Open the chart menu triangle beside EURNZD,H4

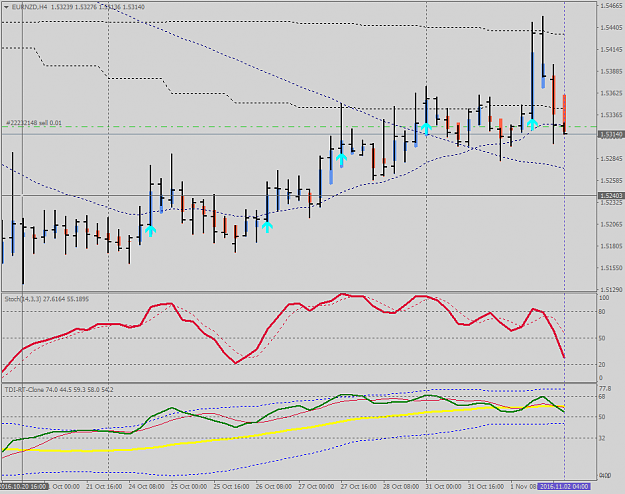[x=6, y=7]
